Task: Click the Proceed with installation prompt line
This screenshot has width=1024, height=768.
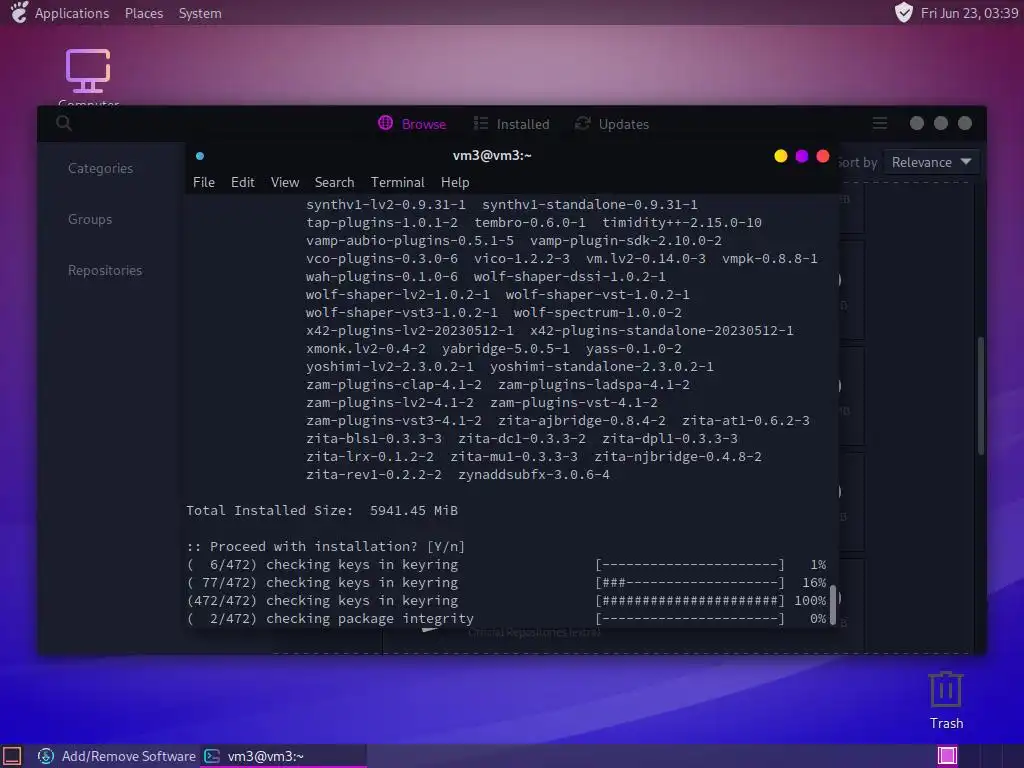Action: pyautogui.click(x=326, y=547)
